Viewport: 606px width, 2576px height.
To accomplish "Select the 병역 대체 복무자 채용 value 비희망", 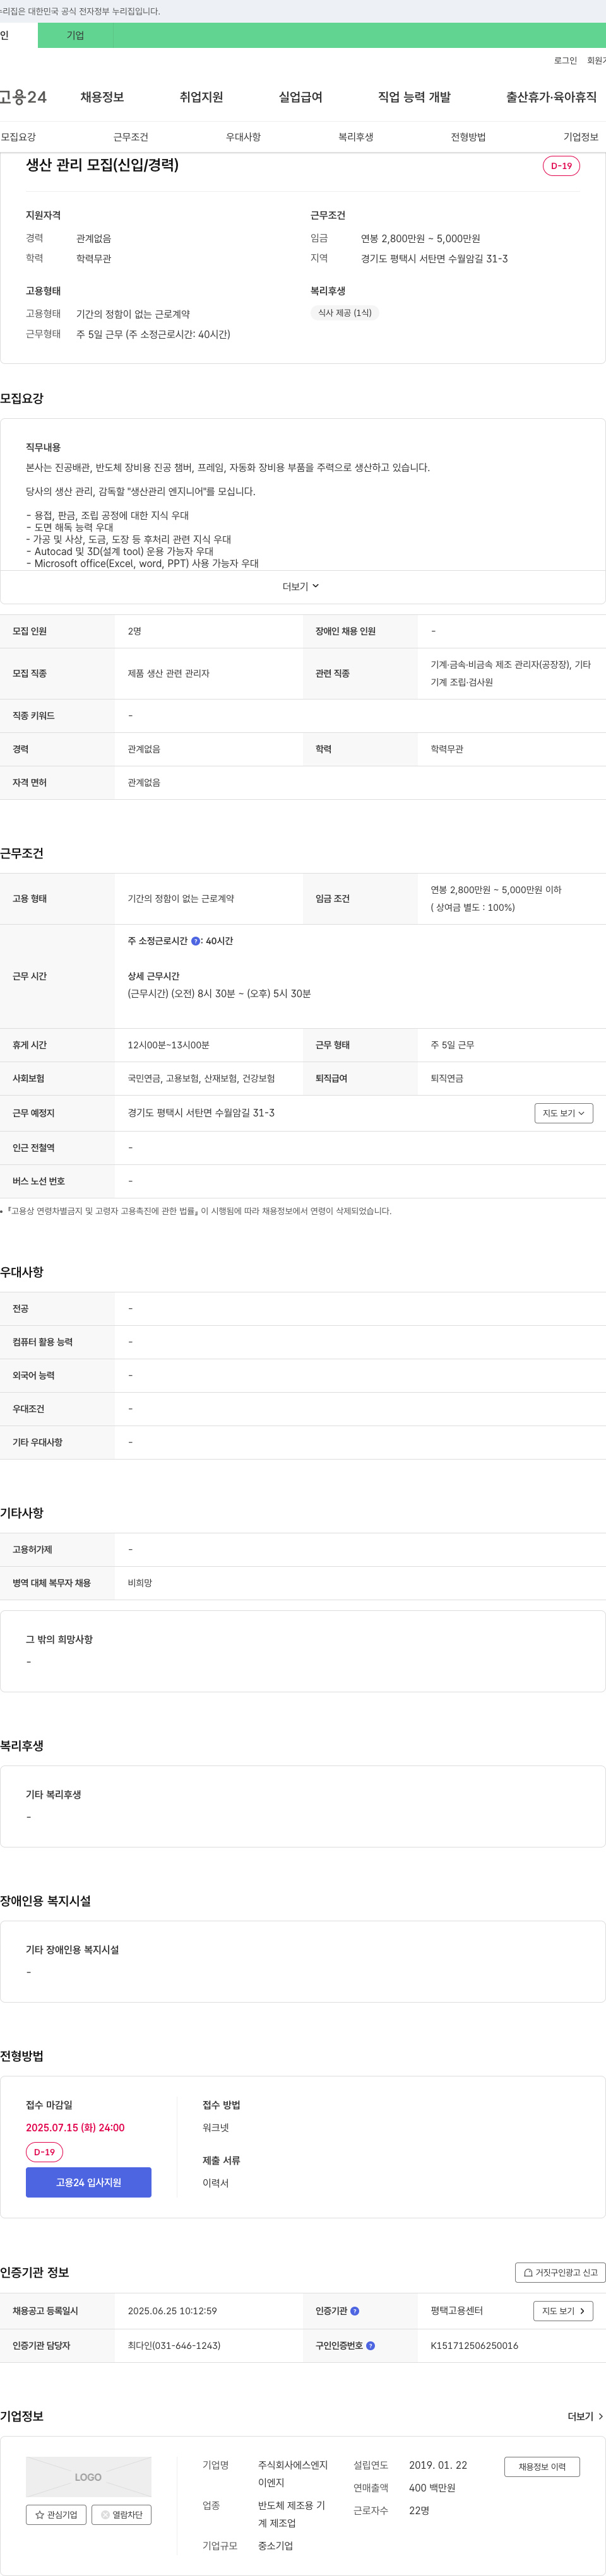I will tap(140, 1584).
